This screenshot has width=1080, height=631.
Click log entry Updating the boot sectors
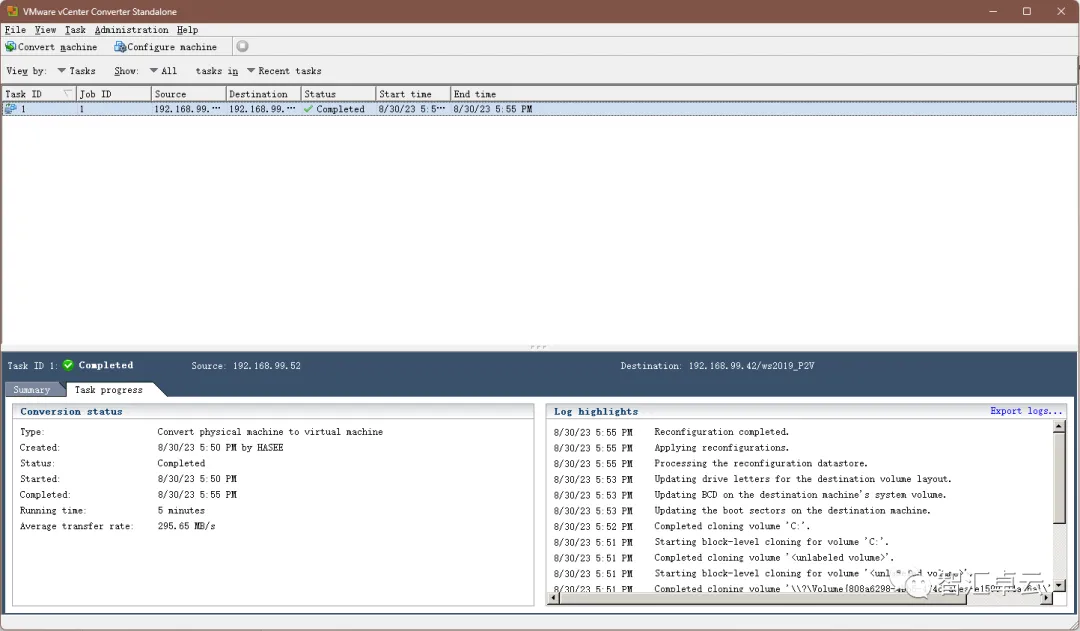(x=792, y=510)
